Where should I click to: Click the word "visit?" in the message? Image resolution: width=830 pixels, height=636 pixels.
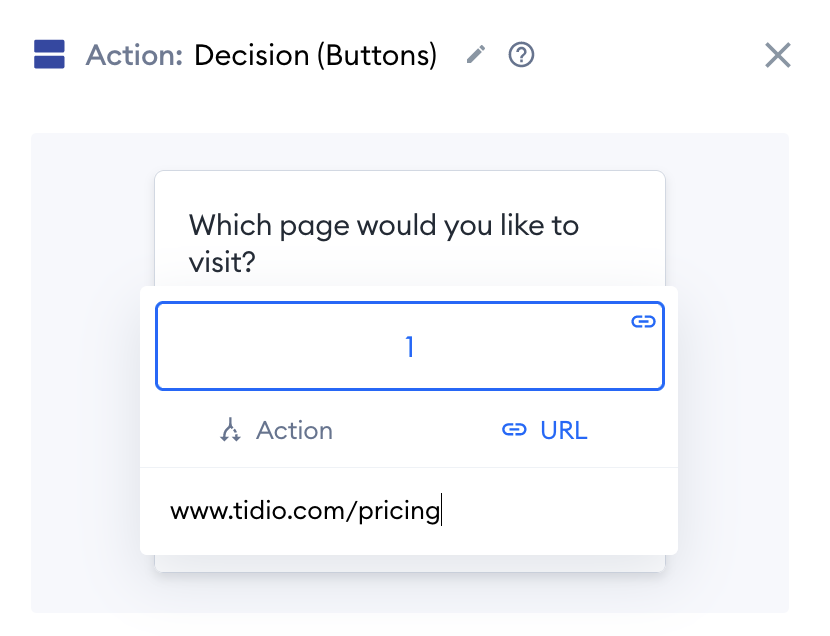point(222,262)
